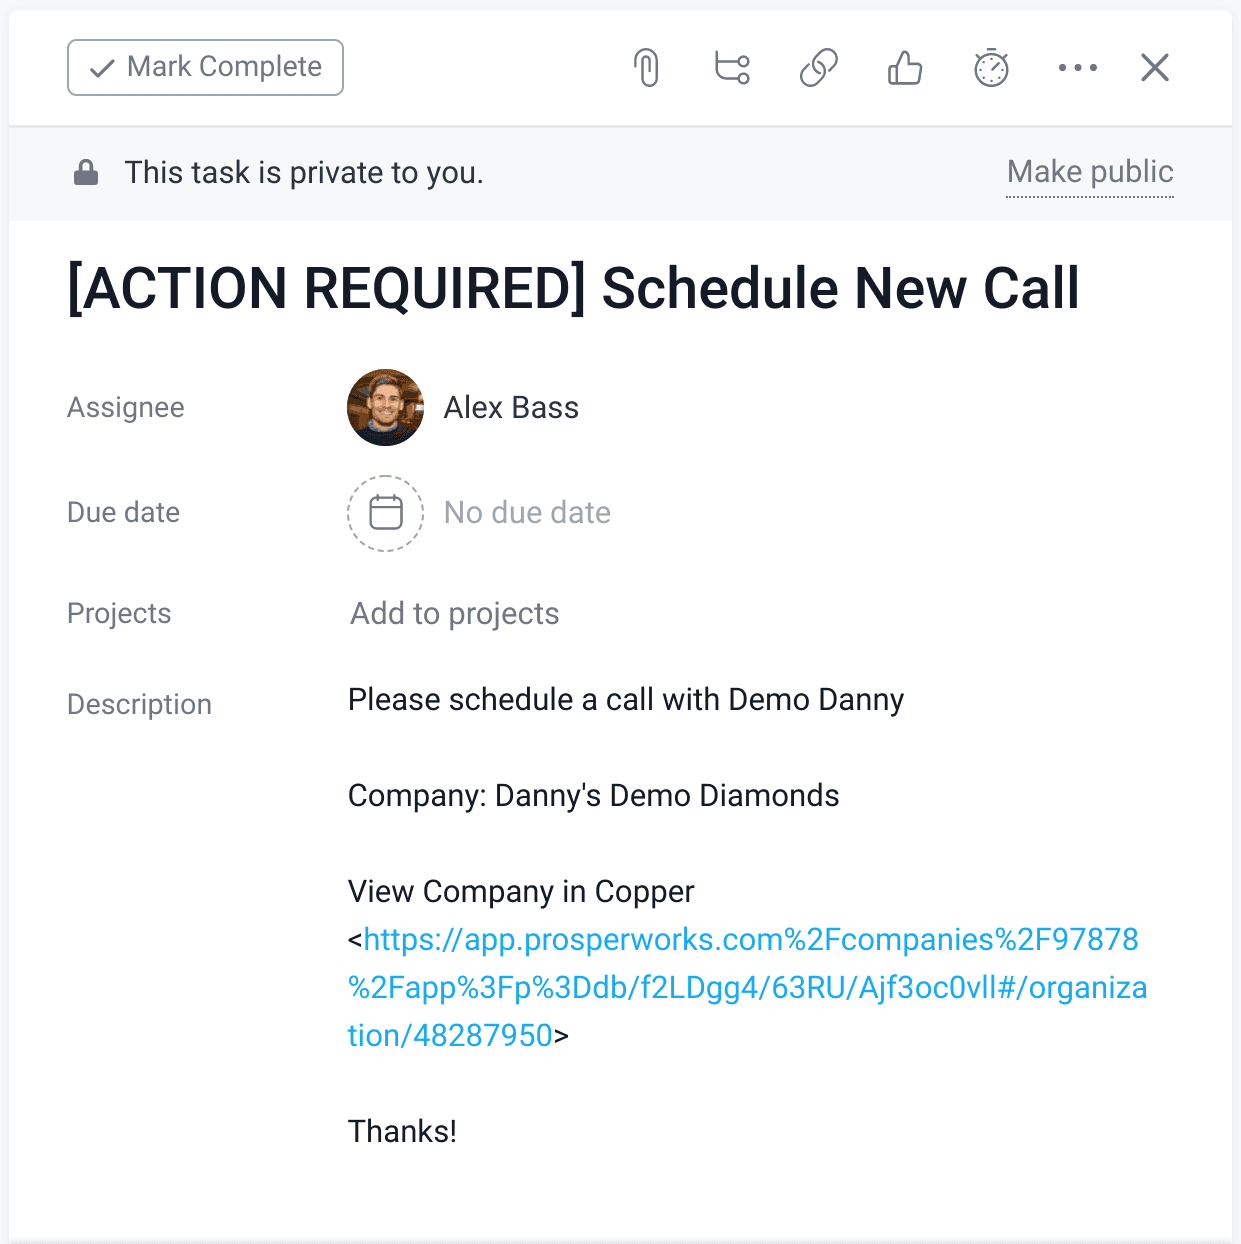Click Add to projects field
This screenshot has width=1241, height=1244.
coord(455,614)
